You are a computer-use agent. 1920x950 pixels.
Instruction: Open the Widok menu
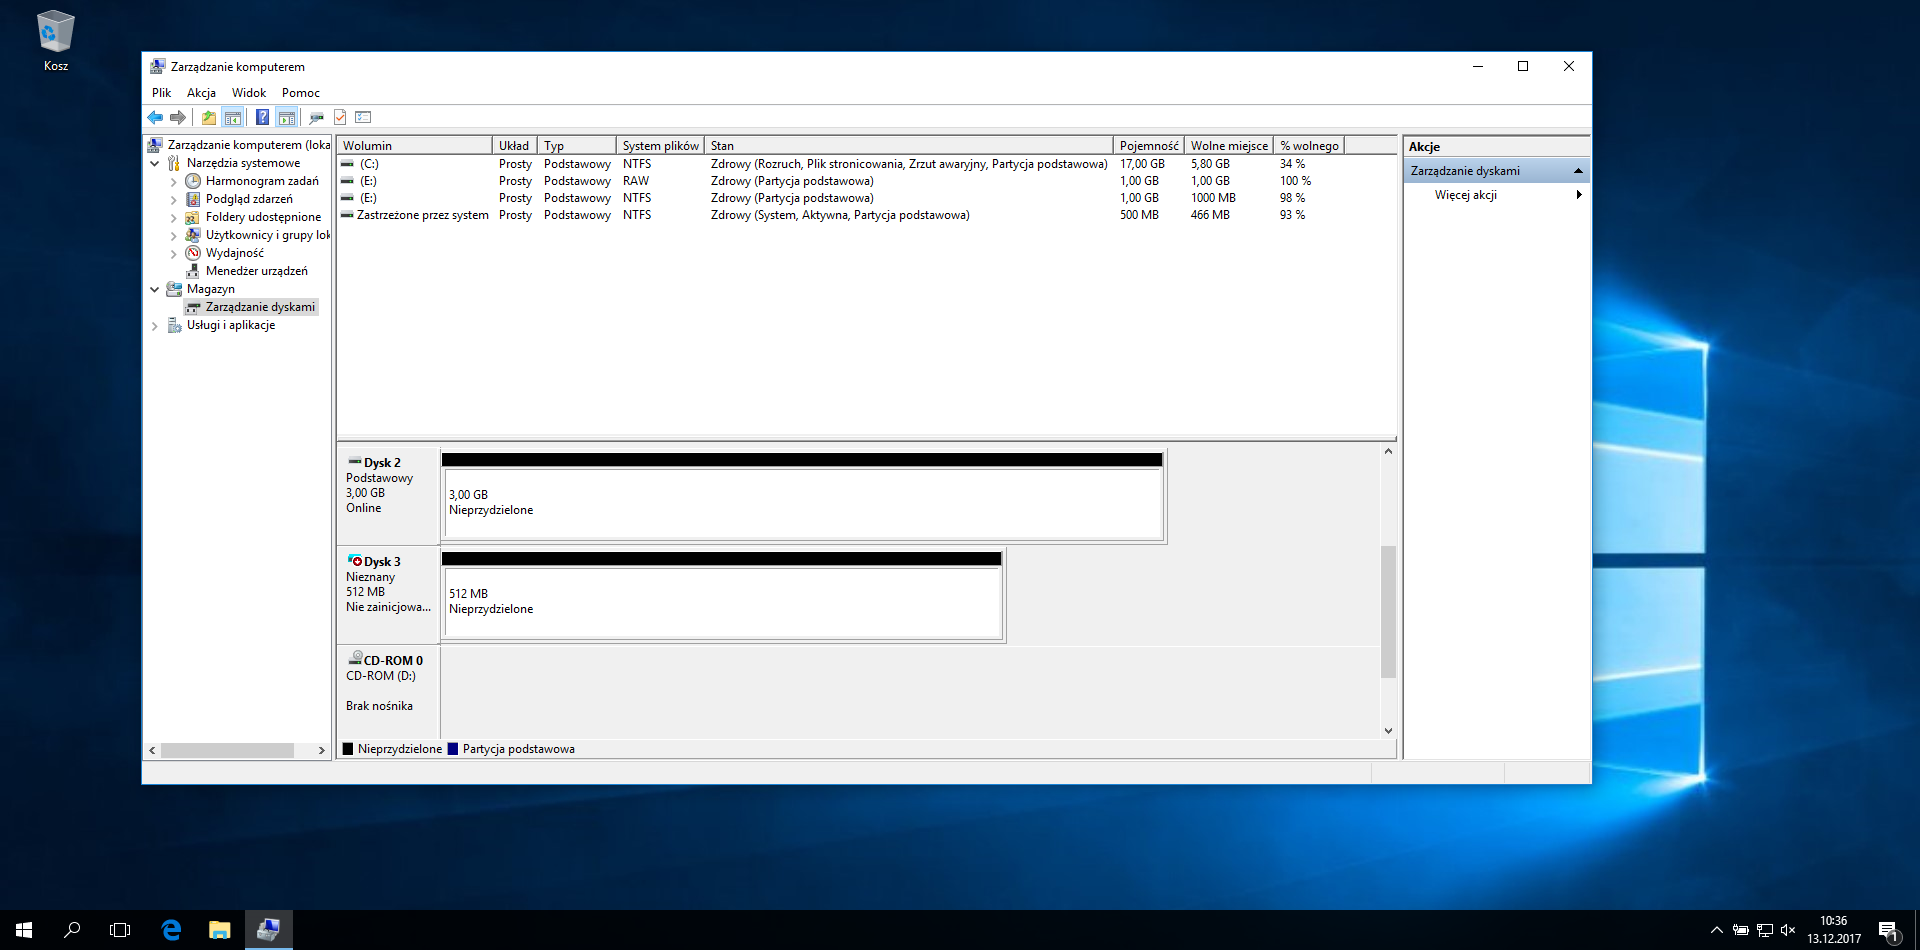[x=249, y=93]
